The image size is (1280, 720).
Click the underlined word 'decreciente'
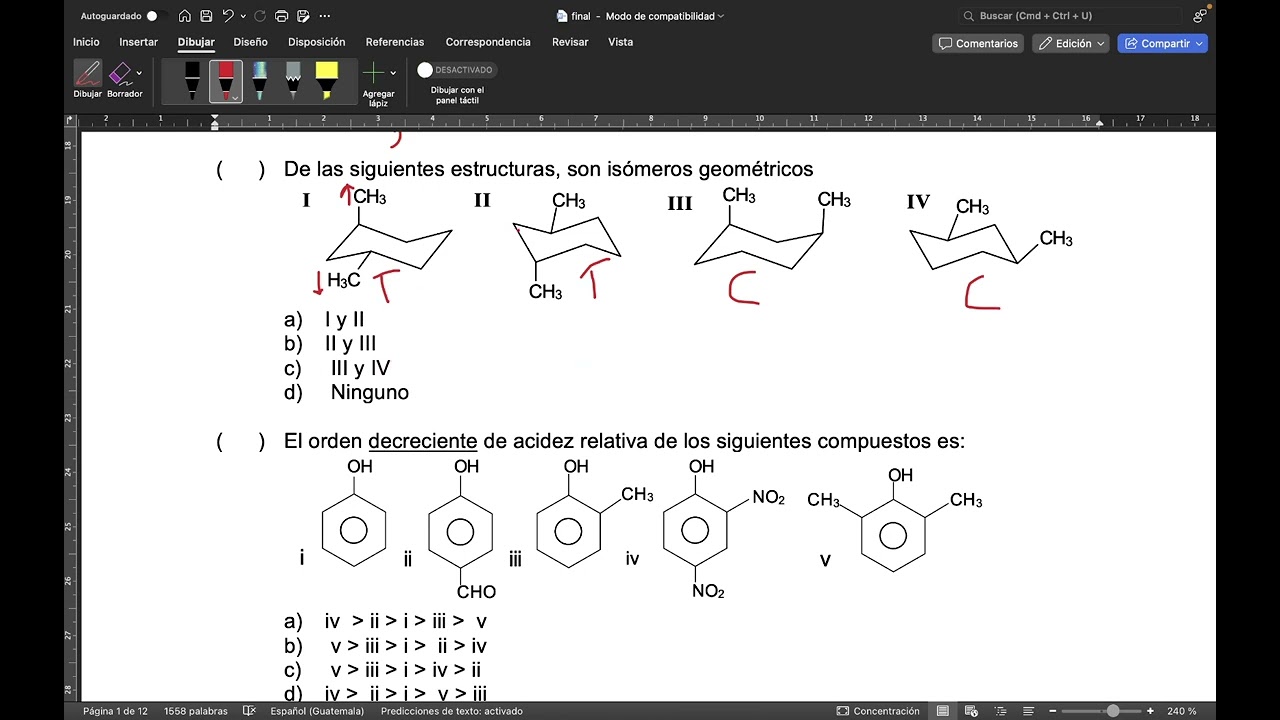pos(423,441)
